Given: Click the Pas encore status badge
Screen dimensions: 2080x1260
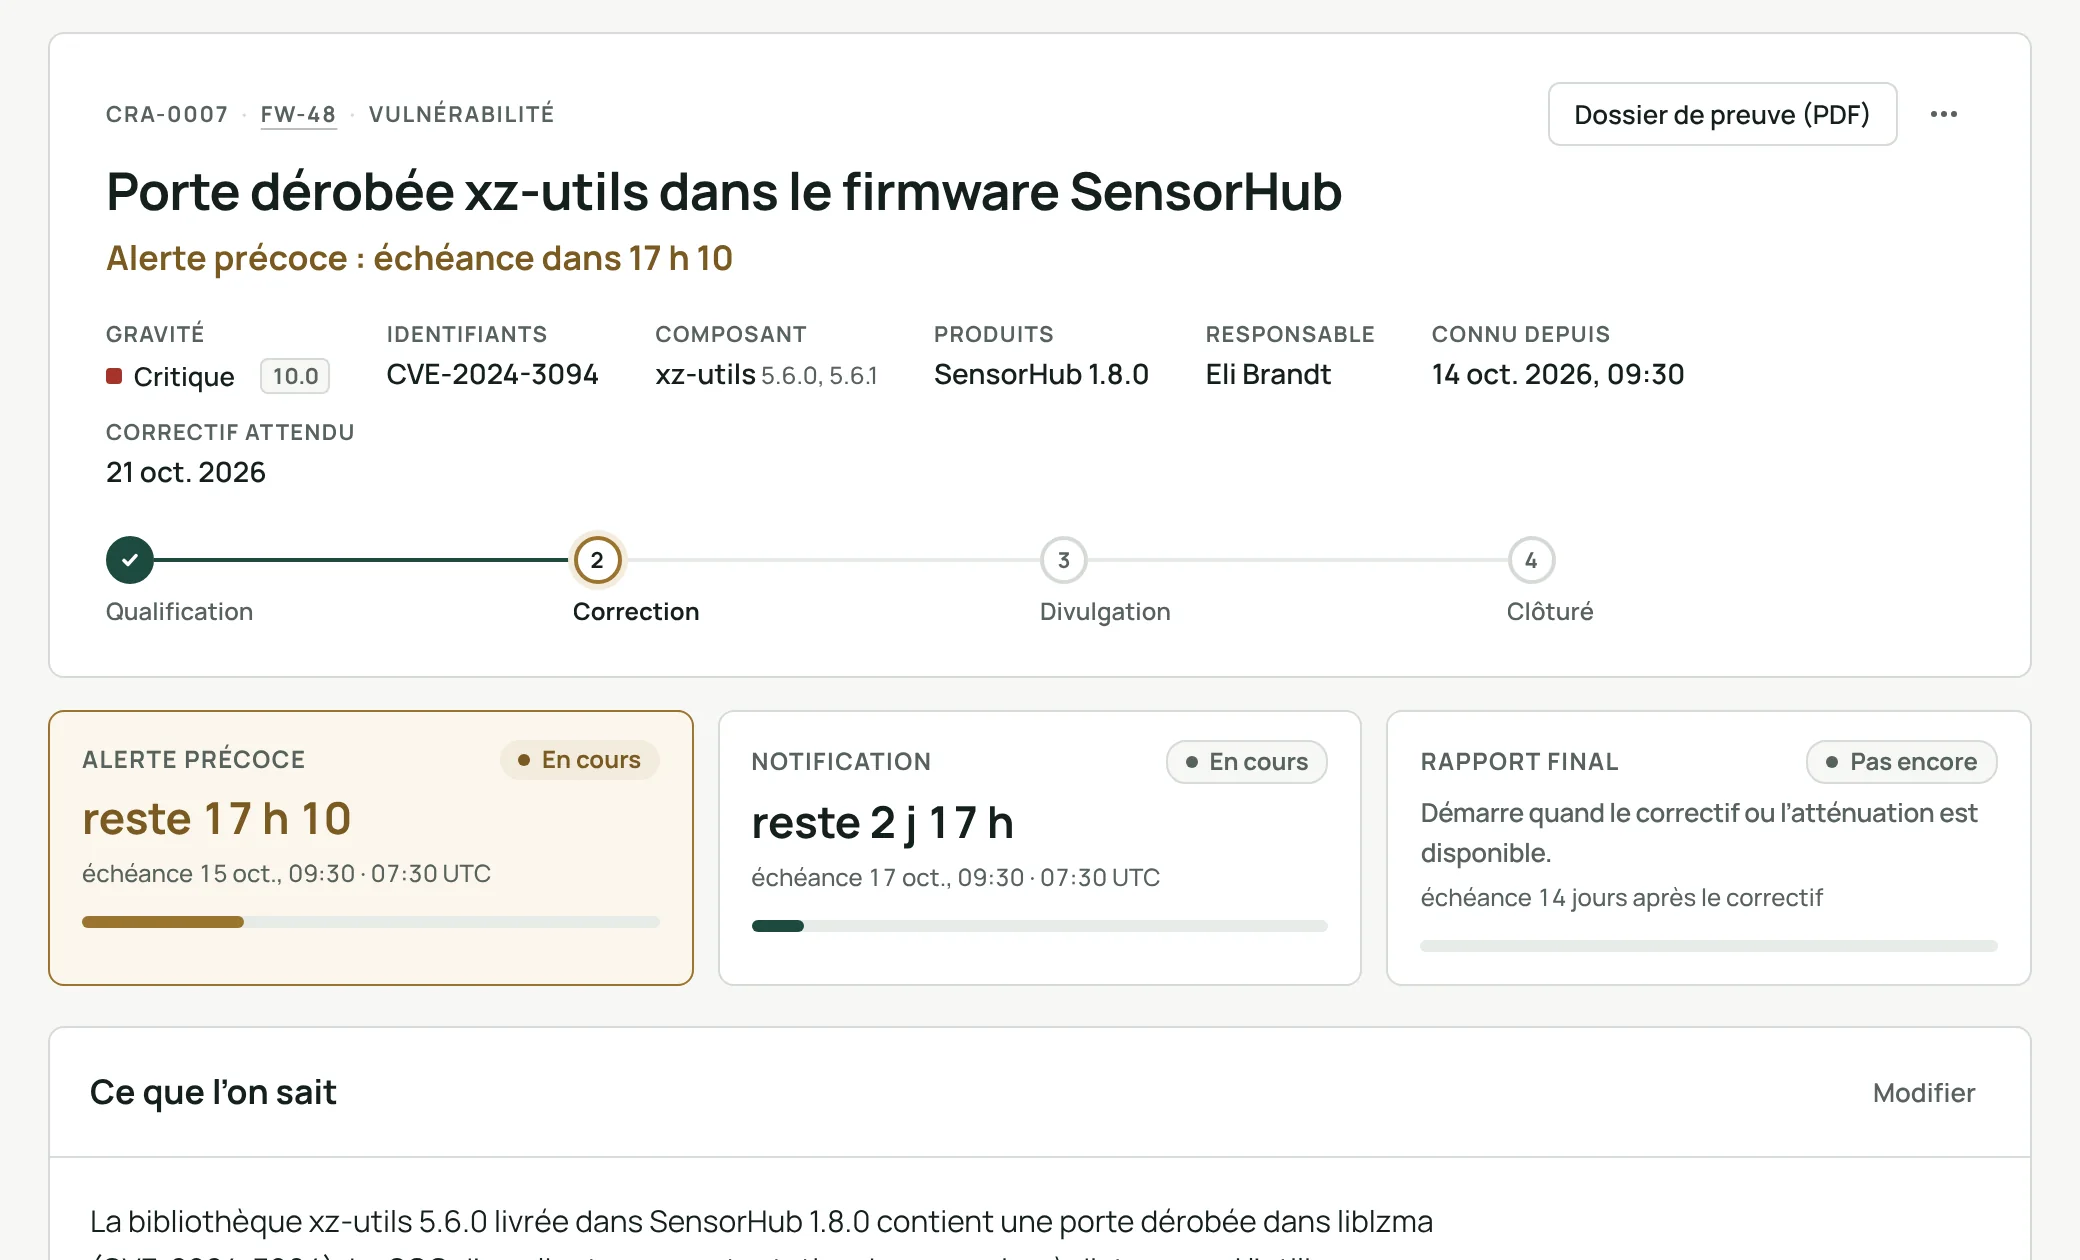Looking at the screenshot, I should click(x=1902, y=762).
